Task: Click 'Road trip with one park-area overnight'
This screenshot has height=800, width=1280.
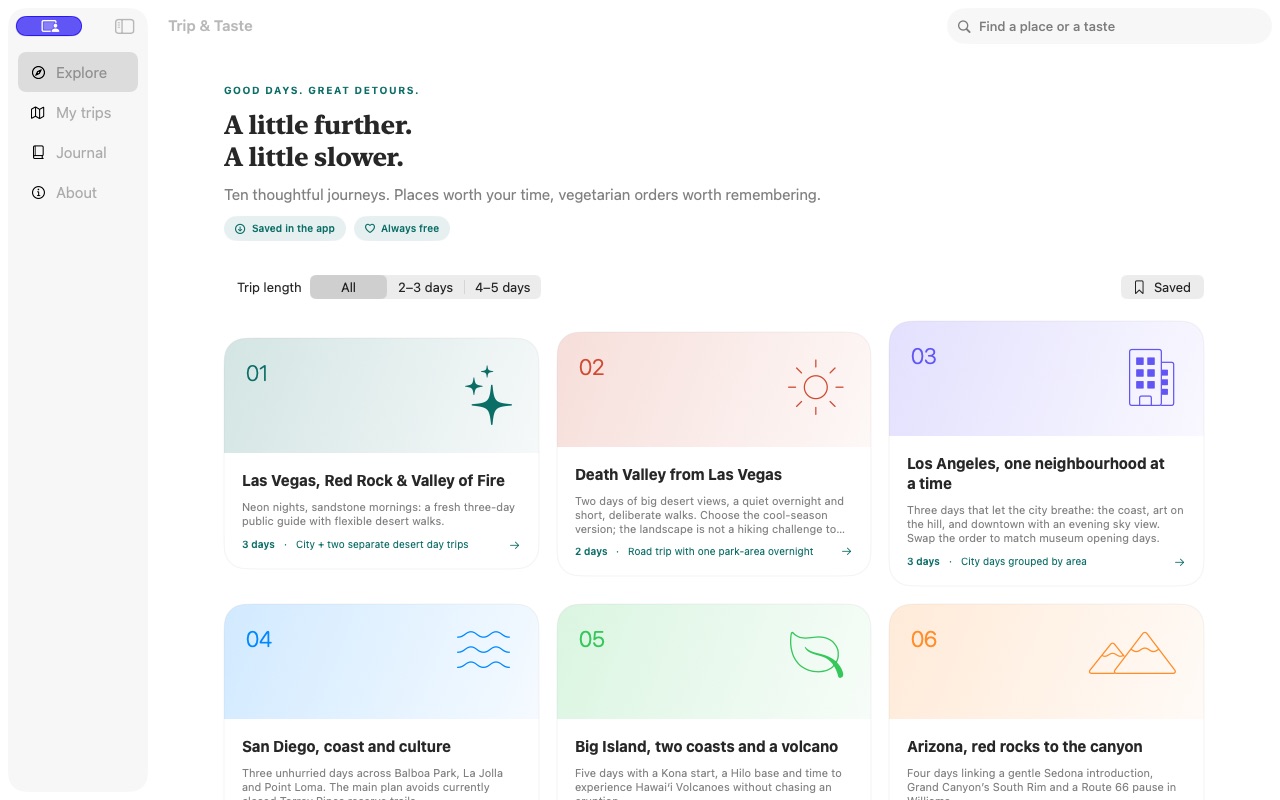Action: (721, 552)
